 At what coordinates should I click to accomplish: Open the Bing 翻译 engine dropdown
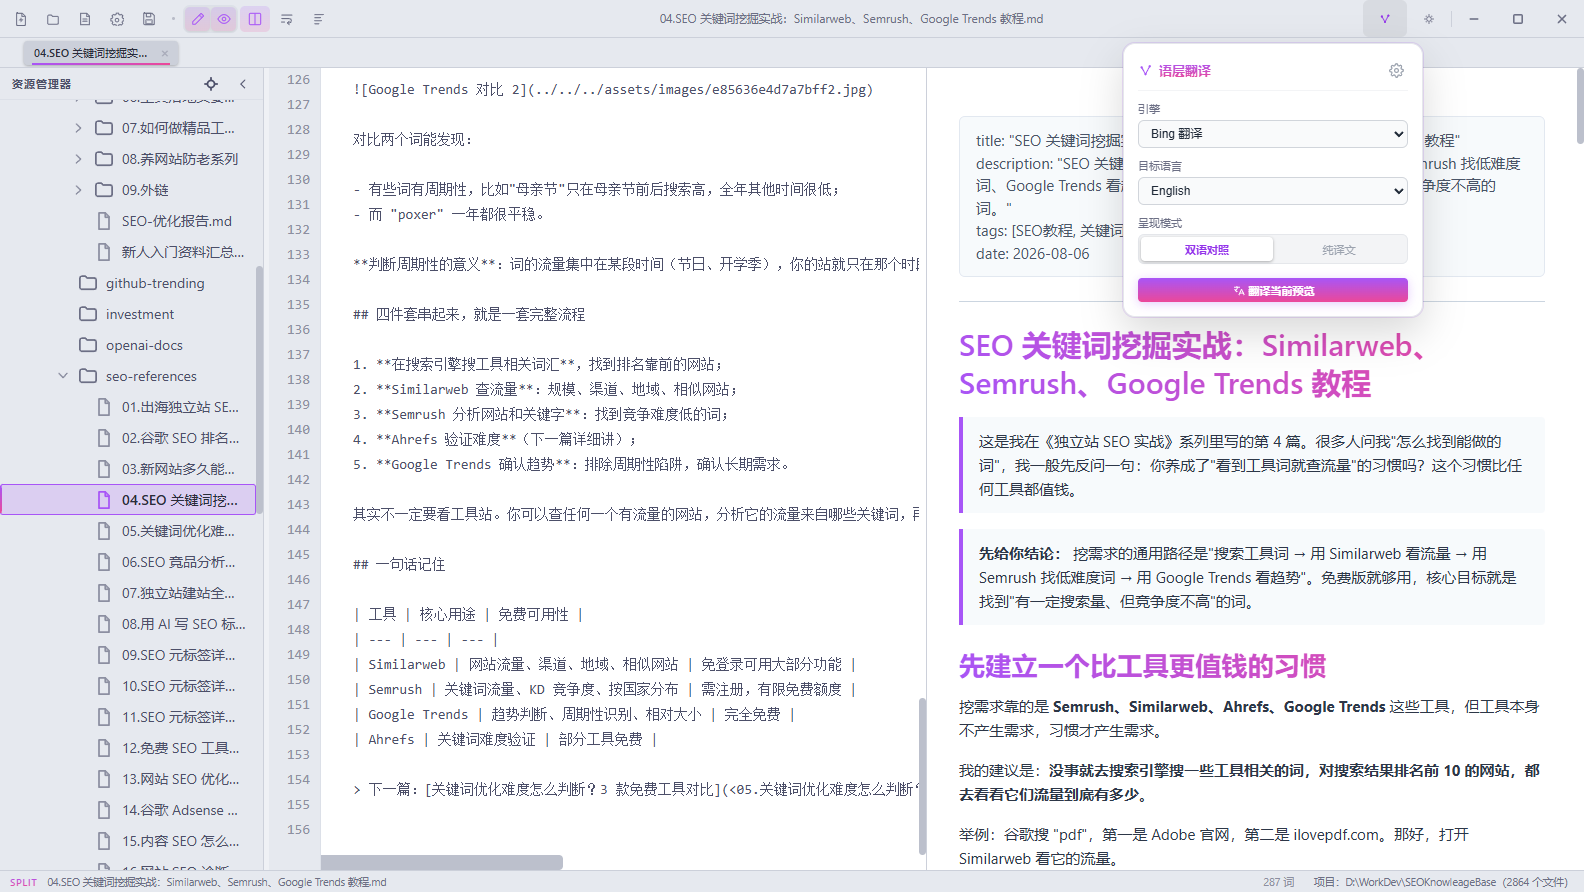point(1273,134)
